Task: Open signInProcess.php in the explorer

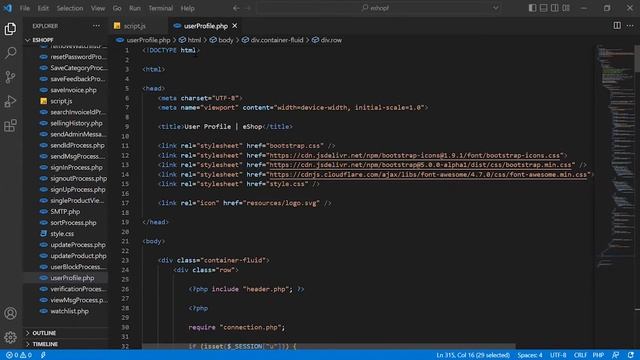Action: tap(76, 167)
